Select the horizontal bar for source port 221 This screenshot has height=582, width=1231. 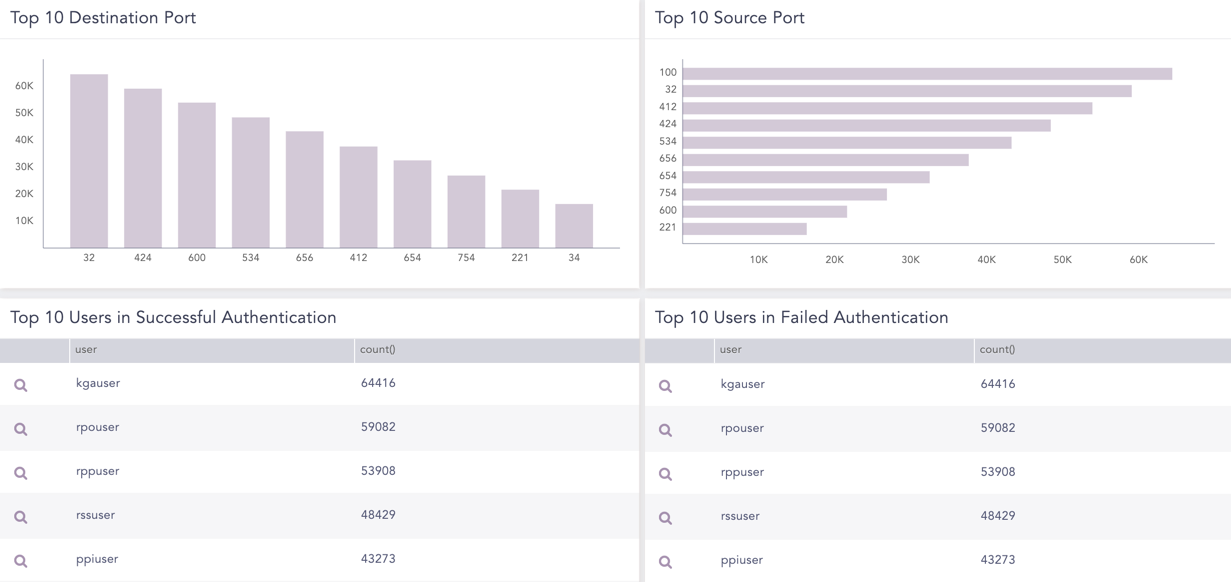pyautogui.click(x=745, y=229)
